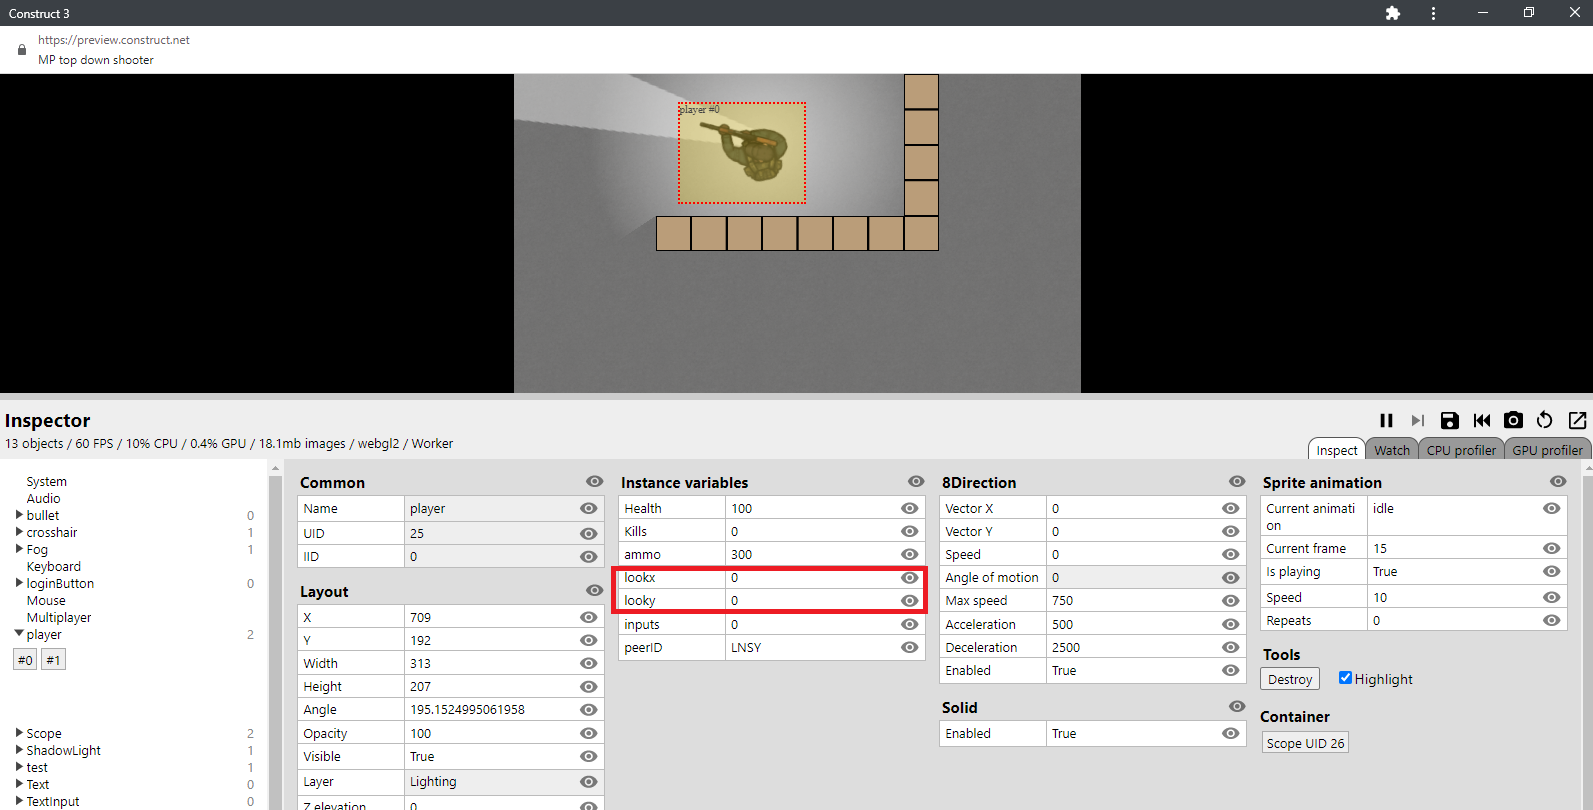
Task: Toggle watch eye for lookx variable
Action: point(909,577)
